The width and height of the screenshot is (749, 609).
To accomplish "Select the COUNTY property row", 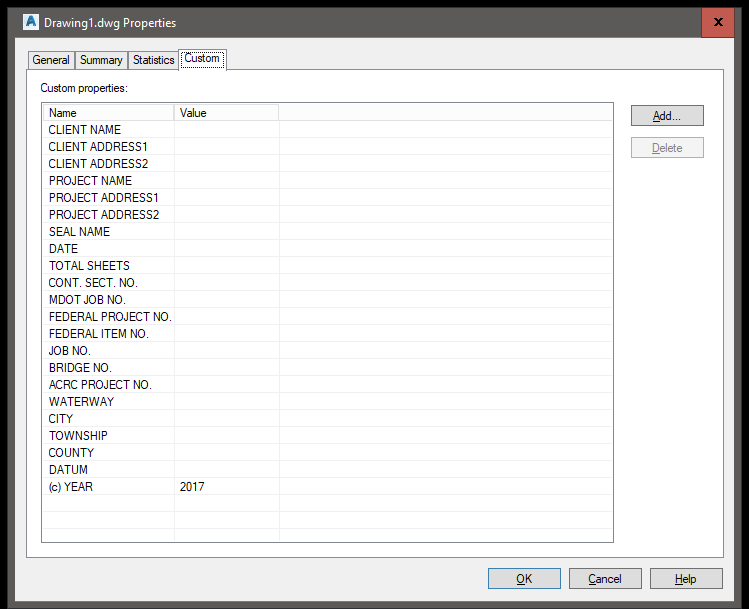I will click(327, 453).
